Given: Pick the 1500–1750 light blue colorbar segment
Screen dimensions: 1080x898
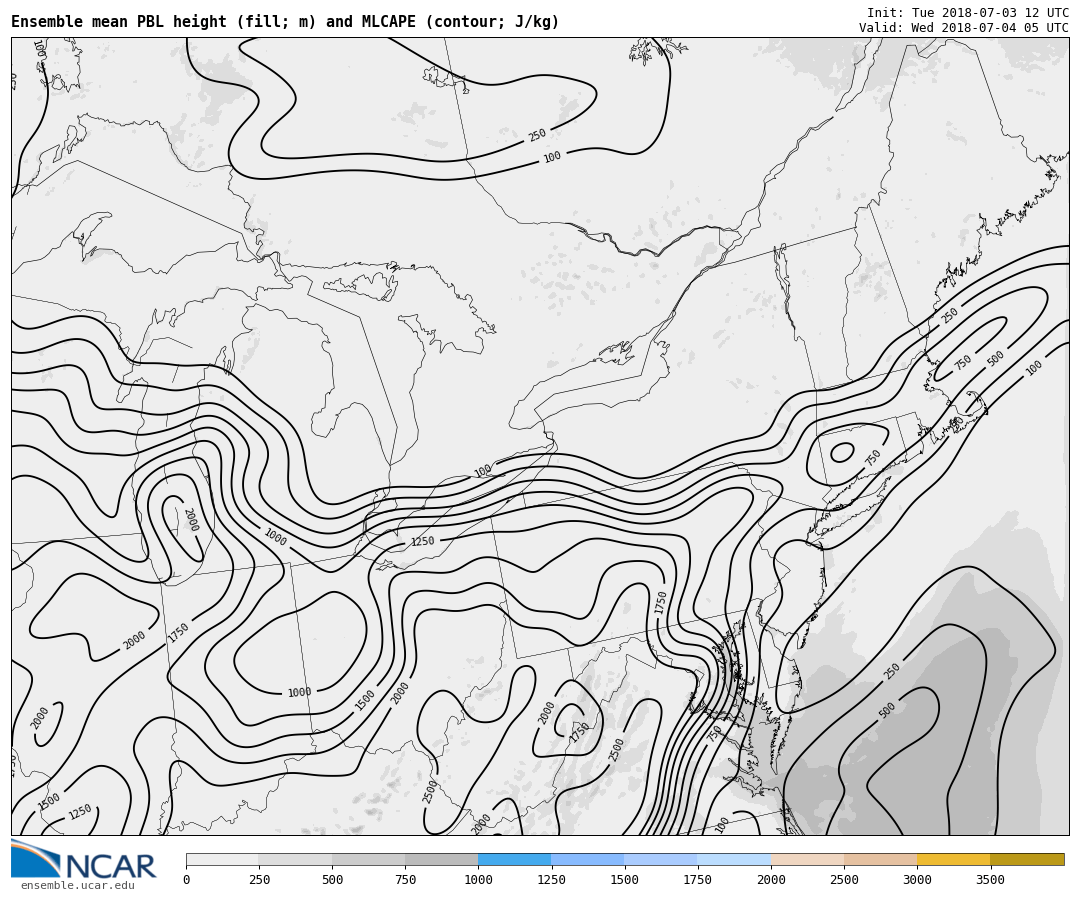Looking at the screenshot, I should (661, 859).
